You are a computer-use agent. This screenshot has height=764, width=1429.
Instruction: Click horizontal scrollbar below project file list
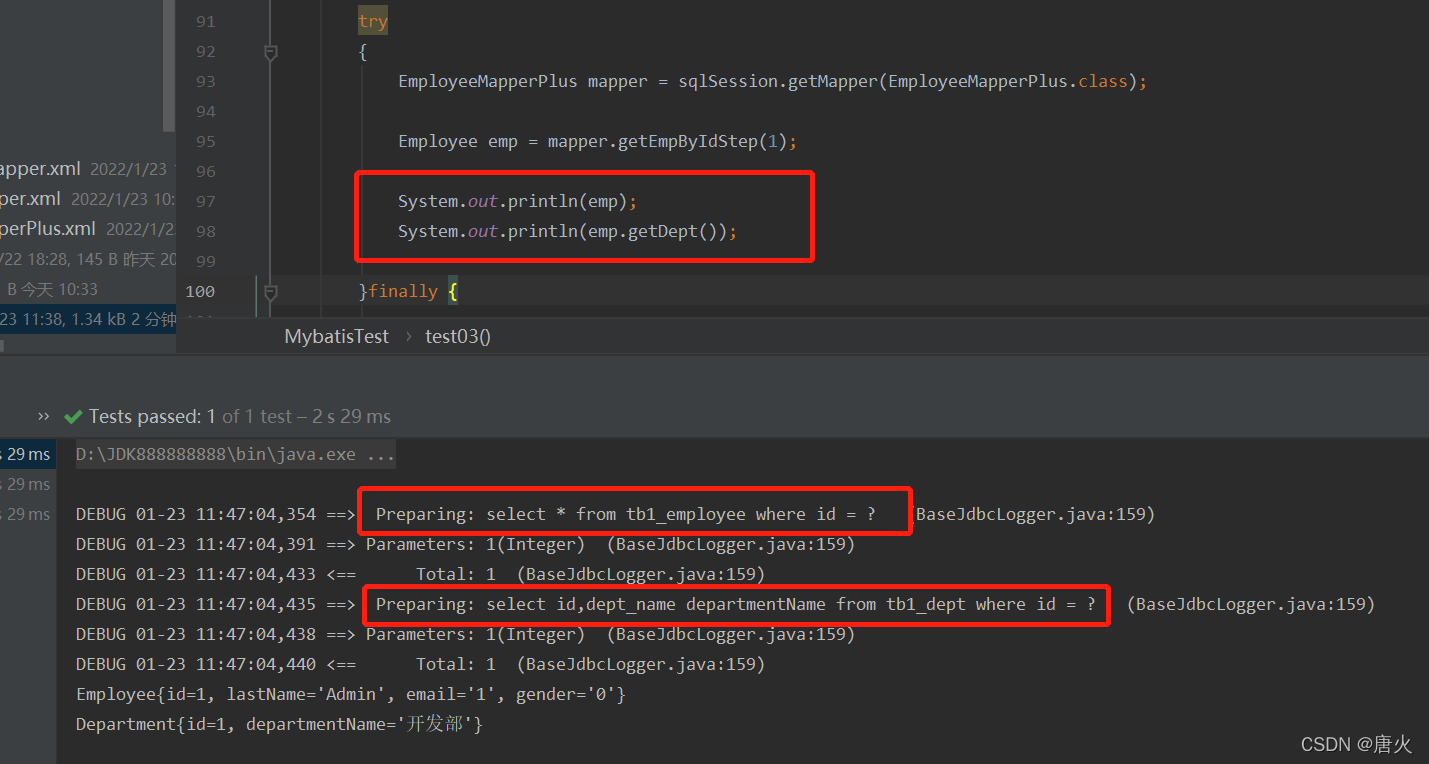click(3, 345)
